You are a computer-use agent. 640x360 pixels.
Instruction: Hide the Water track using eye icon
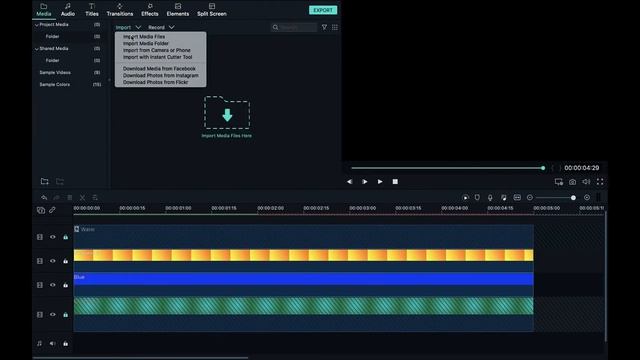[x=53, y=237]
